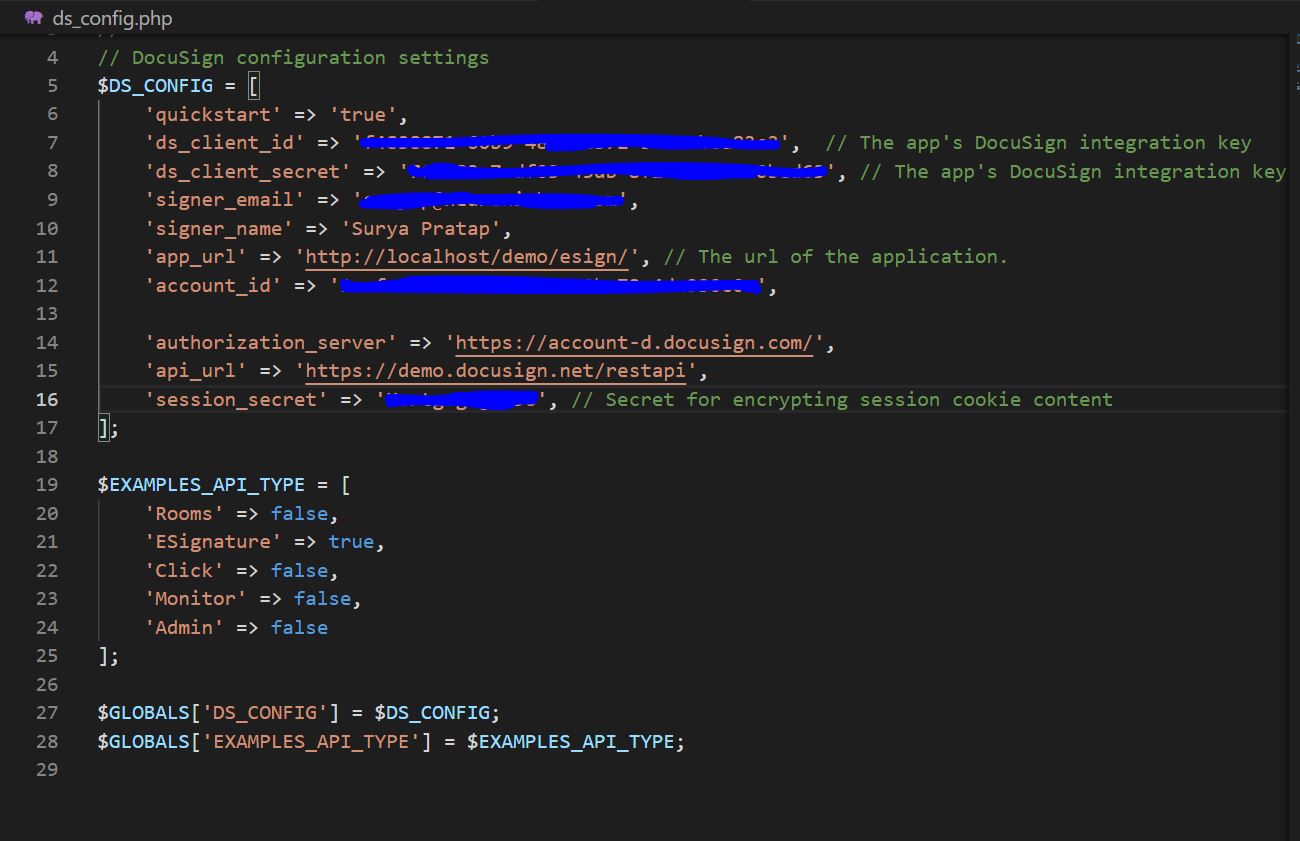Click line number 19 in the gutter
The width and height of the screenshot is (1300, 841).
[47, 485]
